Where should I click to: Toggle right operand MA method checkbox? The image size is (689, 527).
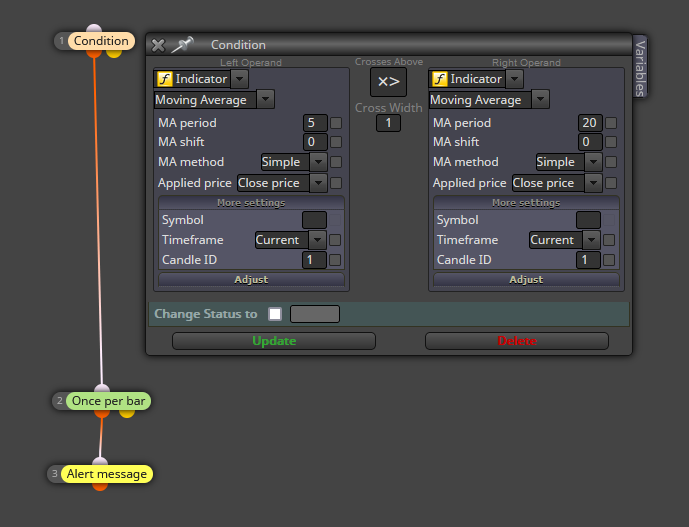click(611, 162)
